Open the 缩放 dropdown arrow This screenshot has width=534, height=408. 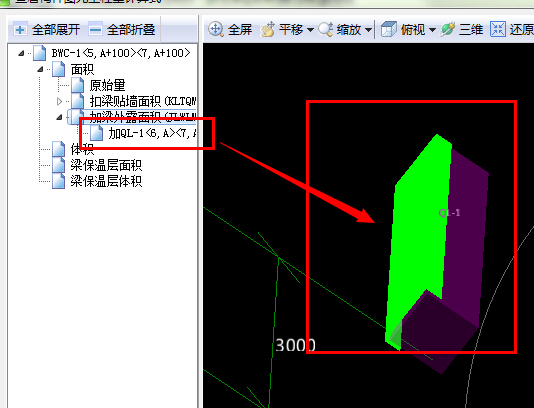pyautogui.click(x=368, y=30)
